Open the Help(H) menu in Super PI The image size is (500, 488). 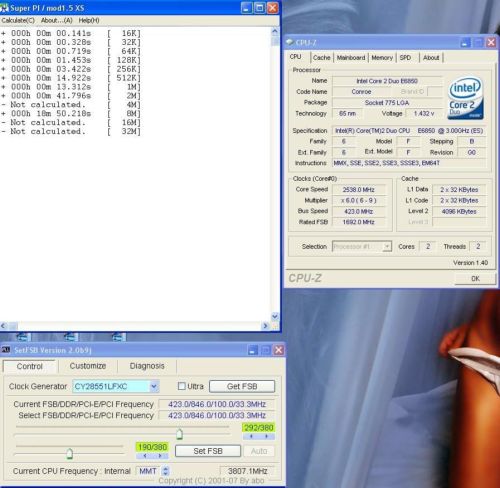click(x=89, y=20)
